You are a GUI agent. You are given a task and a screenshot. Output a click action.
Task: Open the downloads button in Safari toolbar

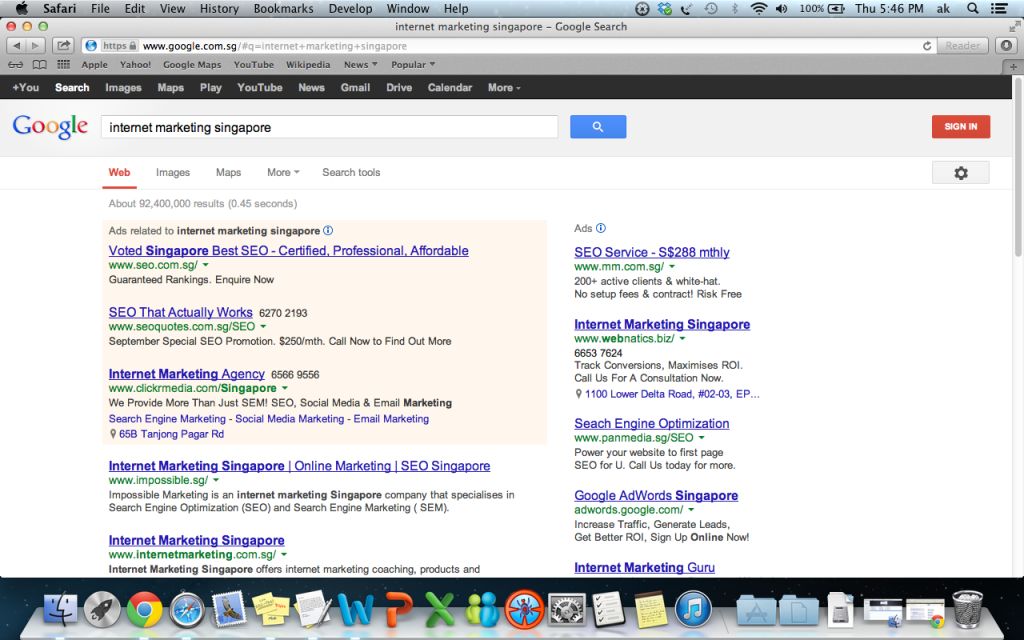pos(1006,46)
